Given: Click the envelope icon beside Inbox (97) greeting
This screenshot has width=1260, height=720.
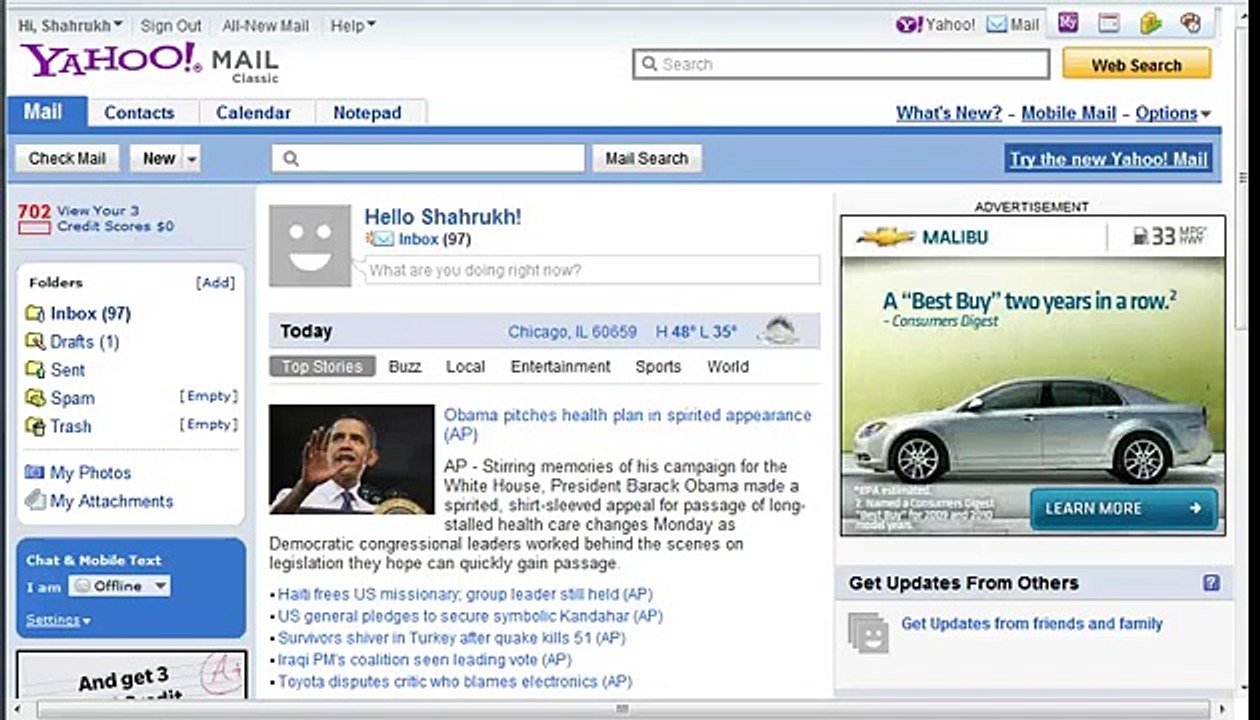Looking at the screenshot, I should click(x=380, y=239).
